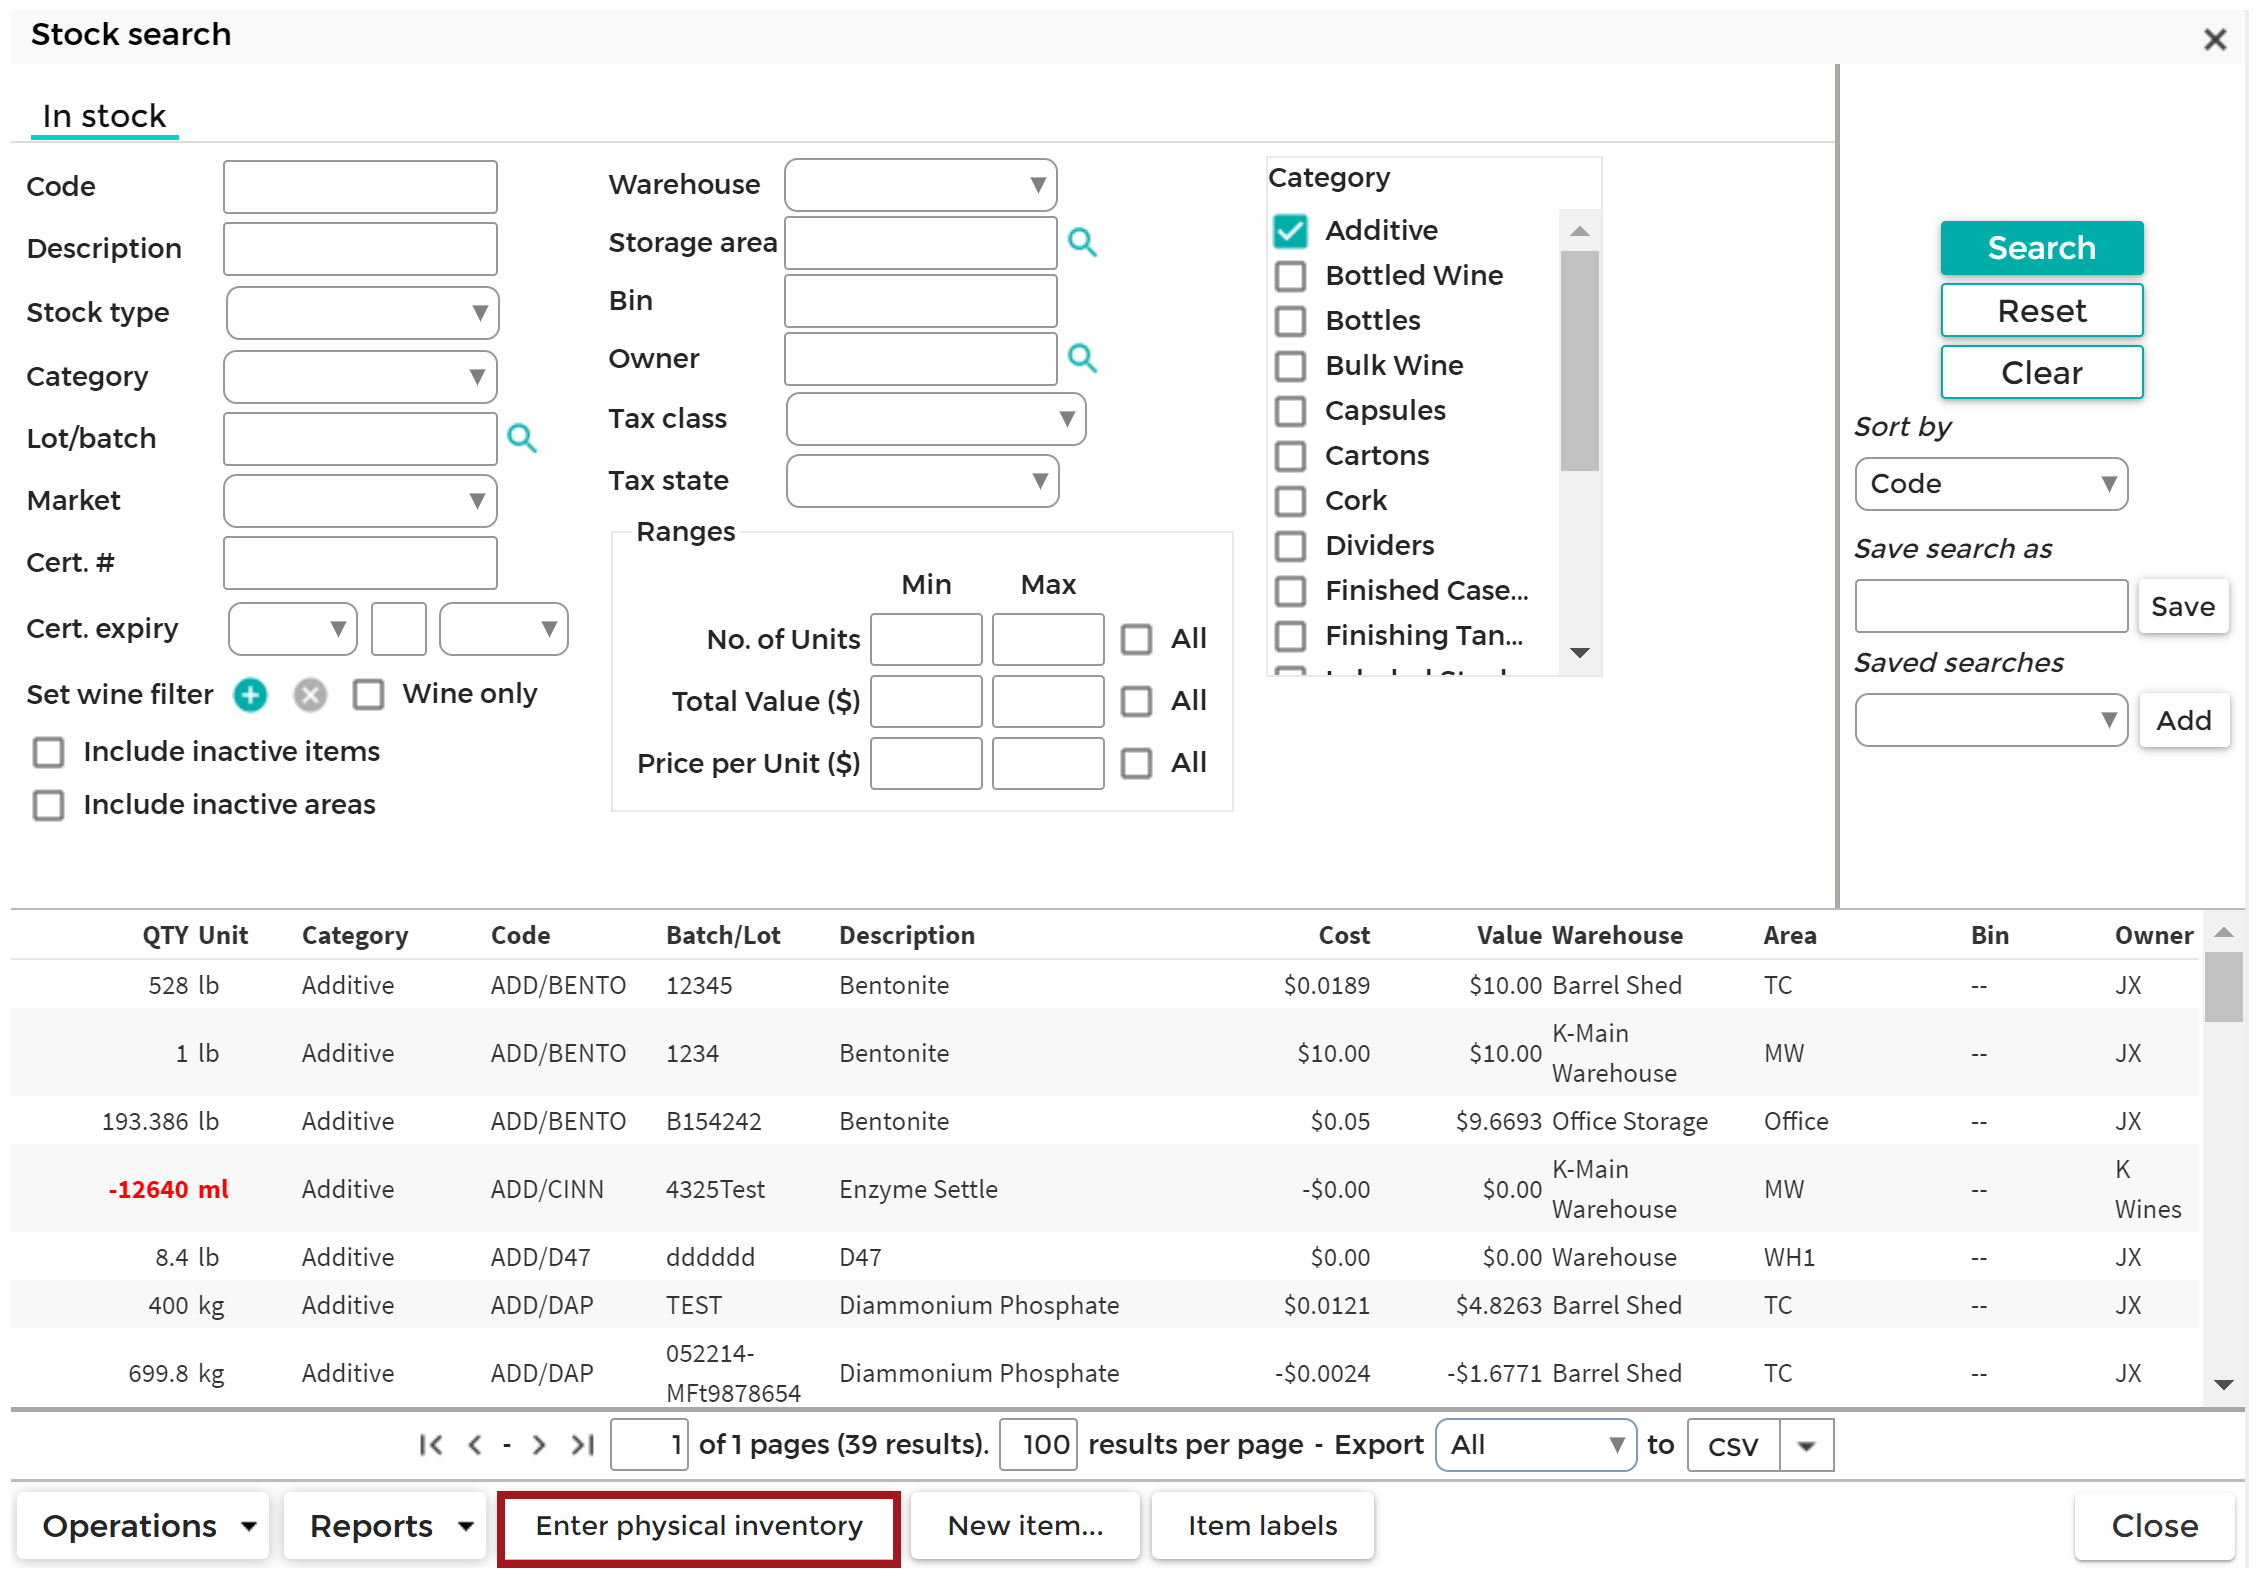This screenshot has width=2267, height=1590.
Task: Open the Warehouse dropdown
Action: [920, 185]
